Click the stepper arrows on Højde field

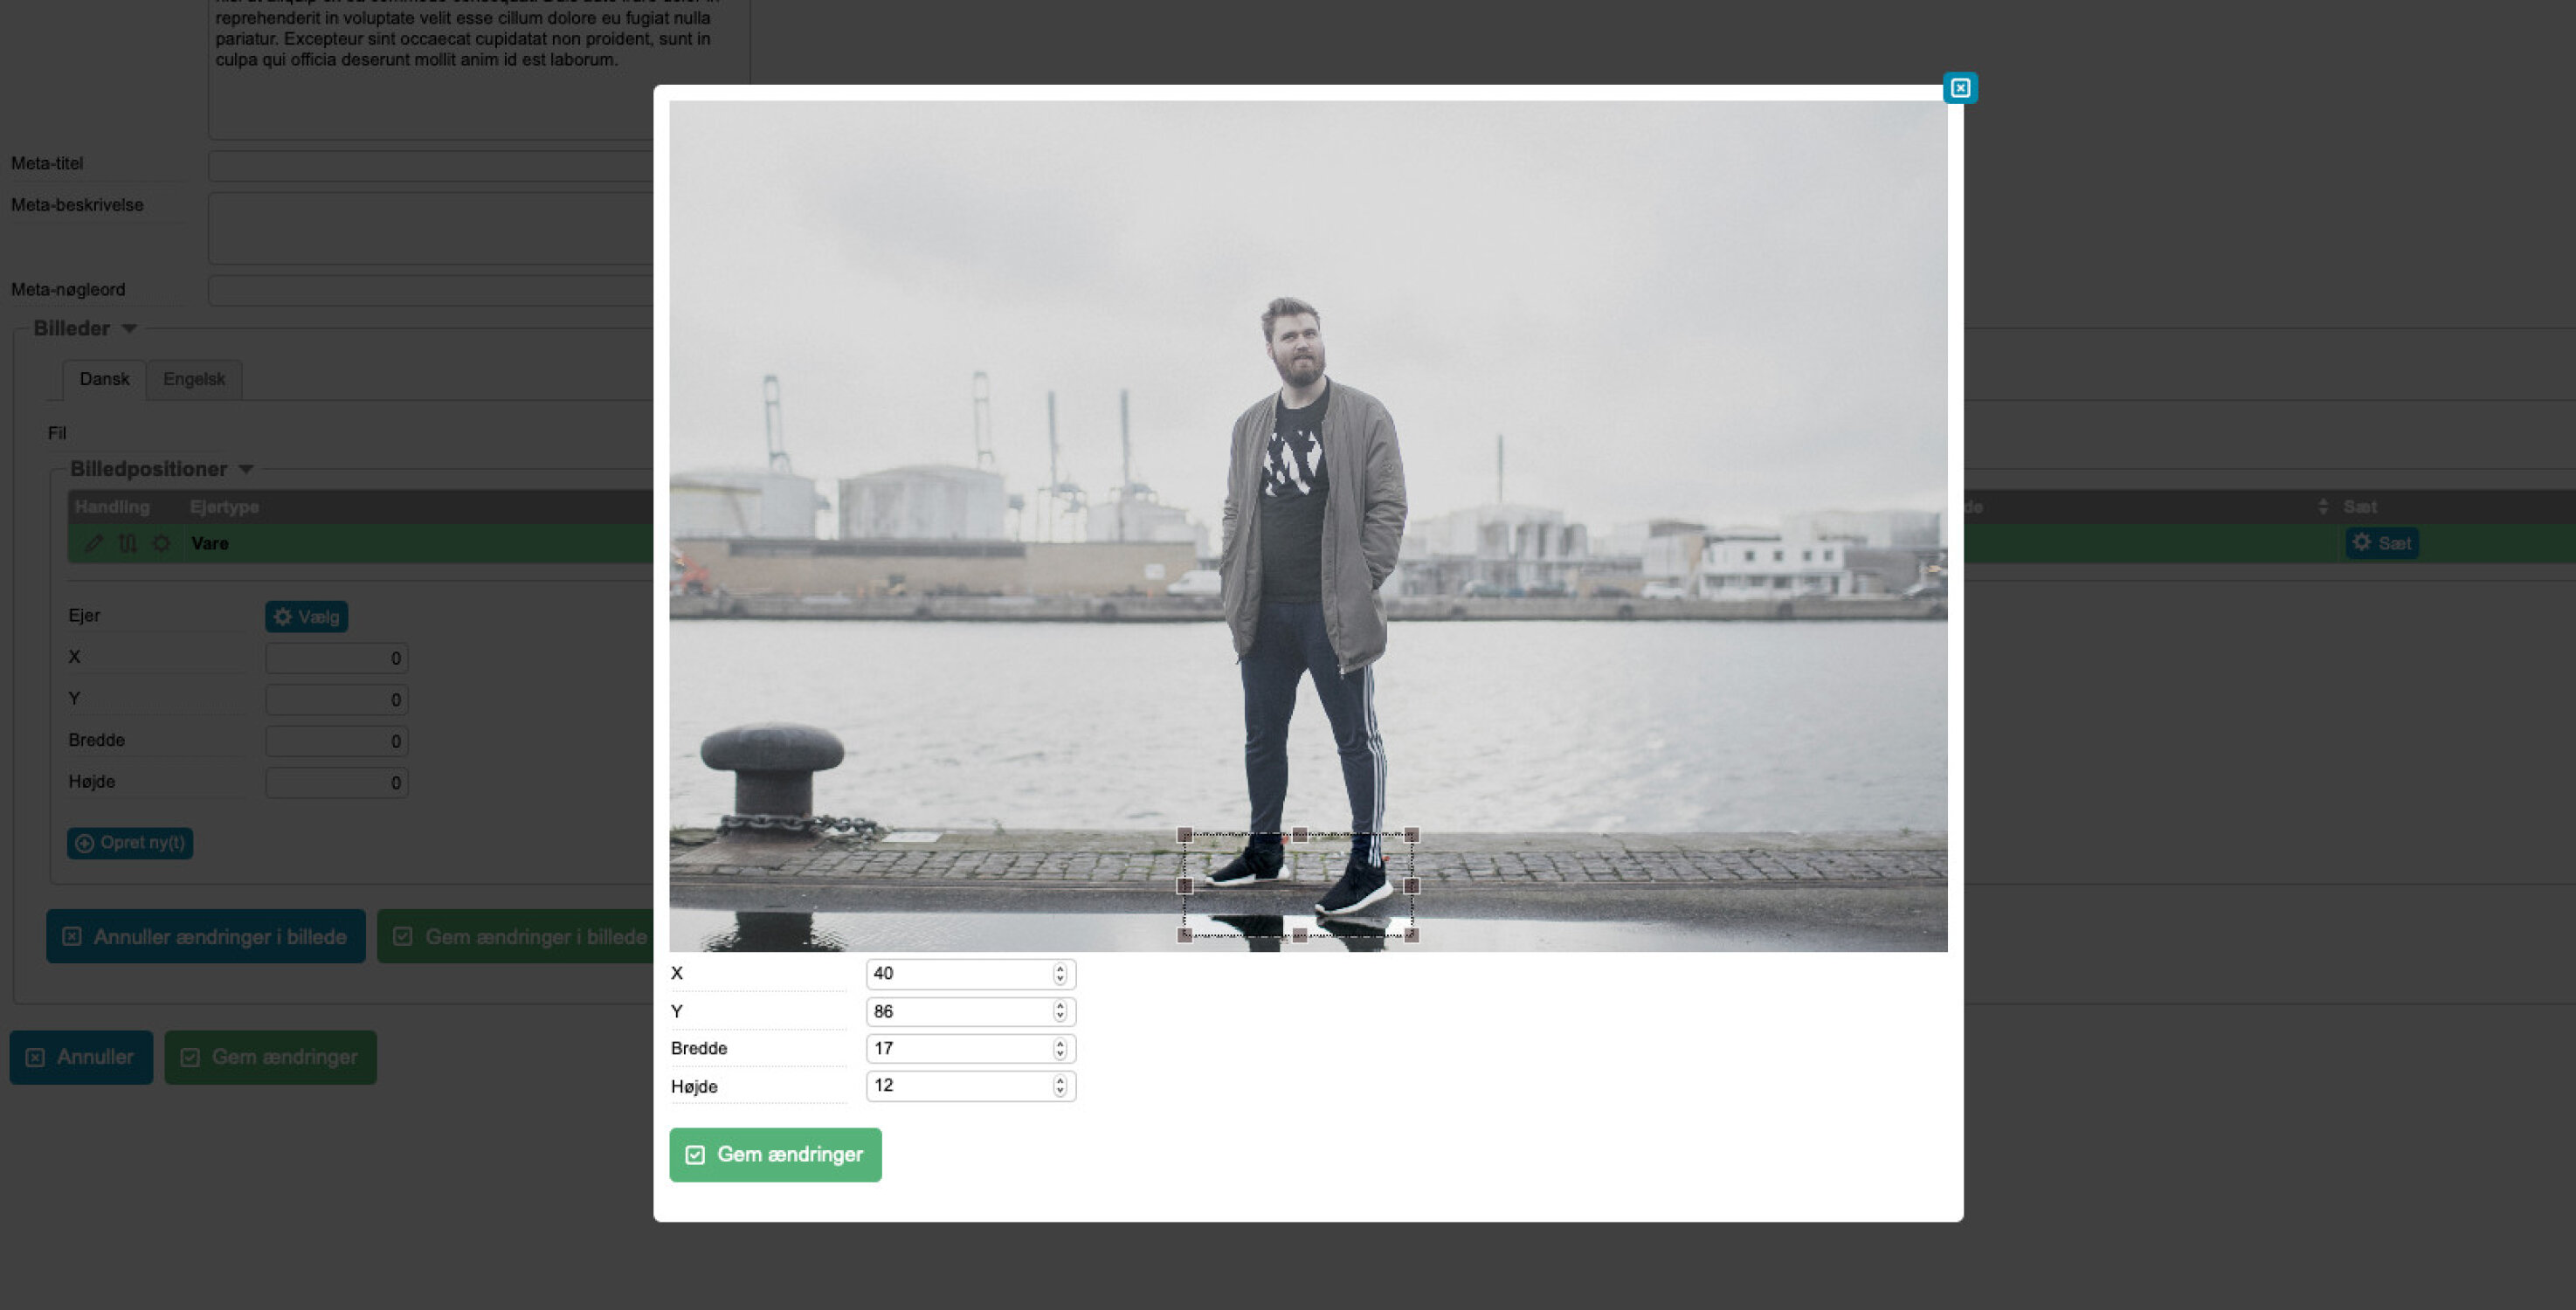(x=1060, y=1086)
